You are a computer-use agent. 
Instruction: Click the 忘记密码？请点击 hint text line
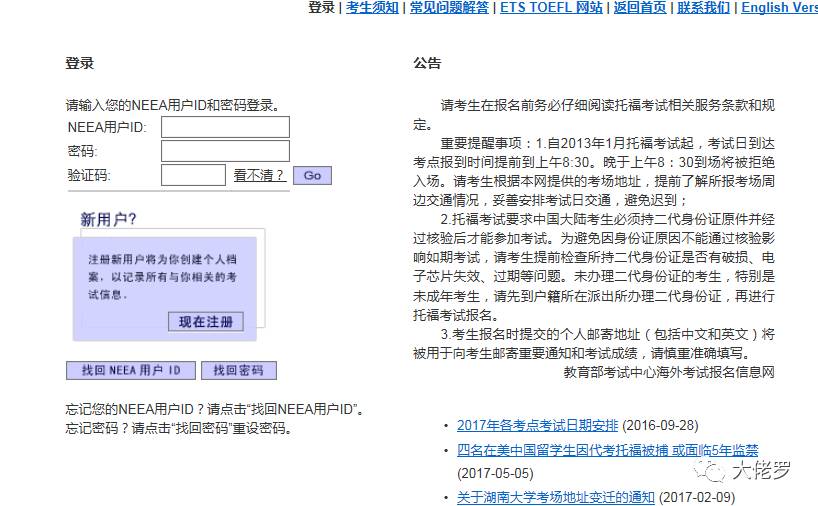(178, 428)
